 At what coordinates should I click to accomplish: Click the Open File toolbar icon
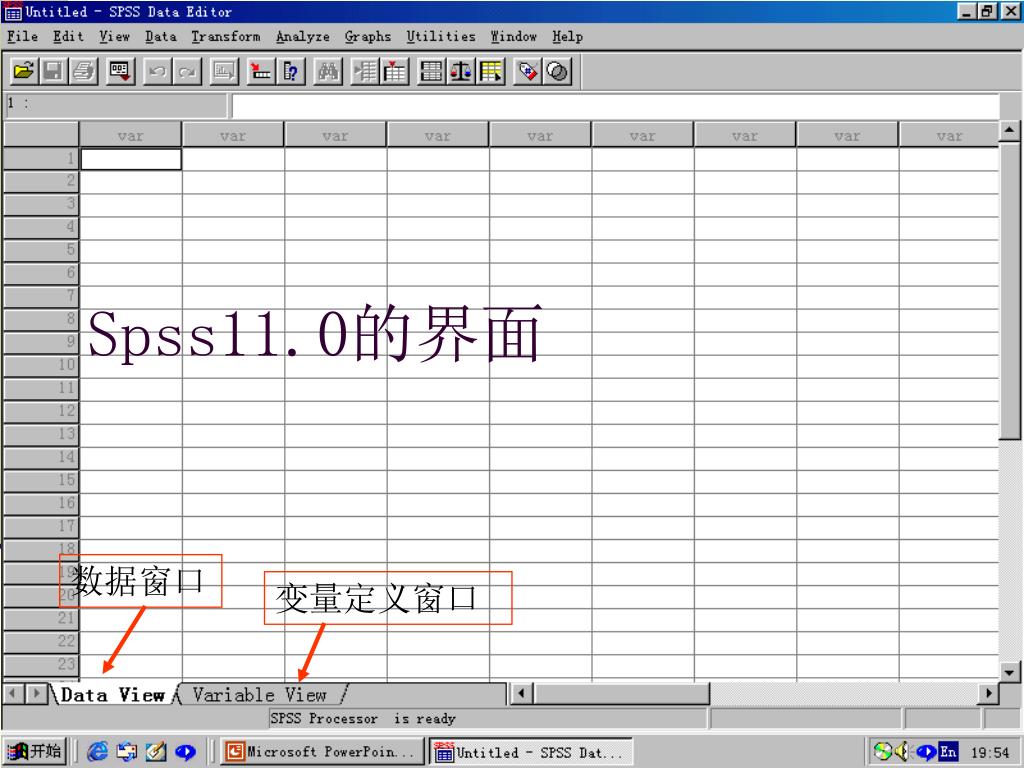[x=24, y=71]
